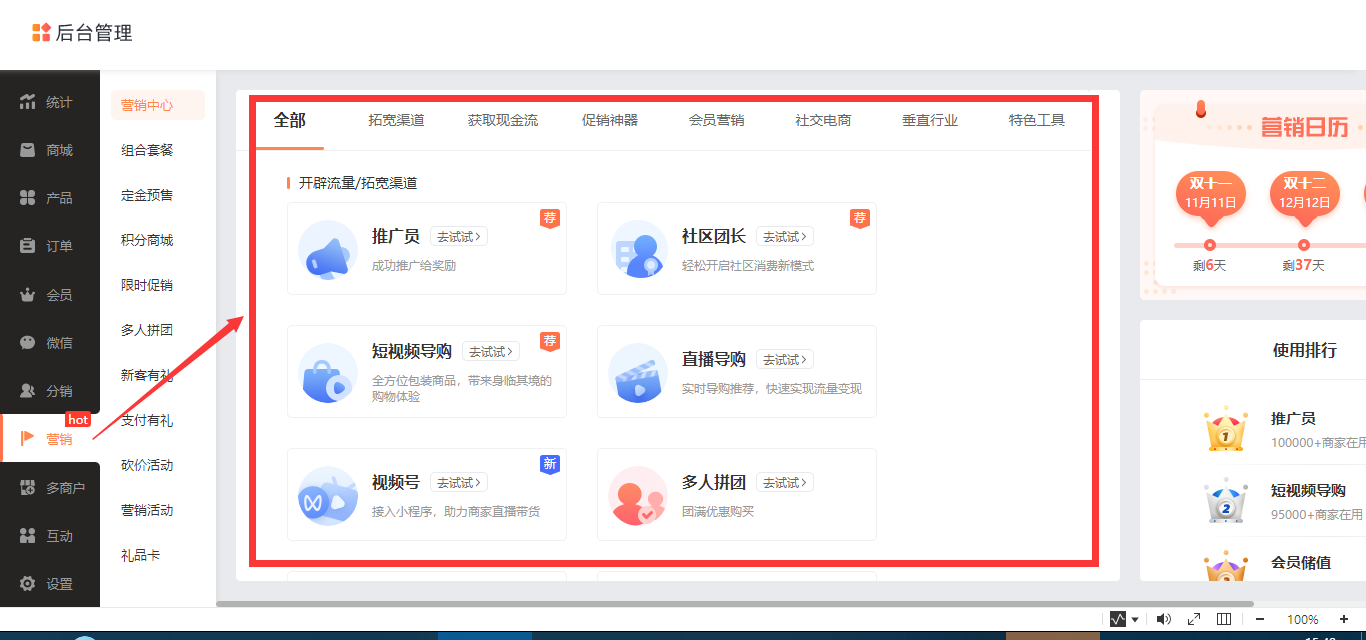Image resolution: width=1366 pixels, height=640 pixels.
Task: Select the 营销 flag icon in sidebar
Action: 28,439
